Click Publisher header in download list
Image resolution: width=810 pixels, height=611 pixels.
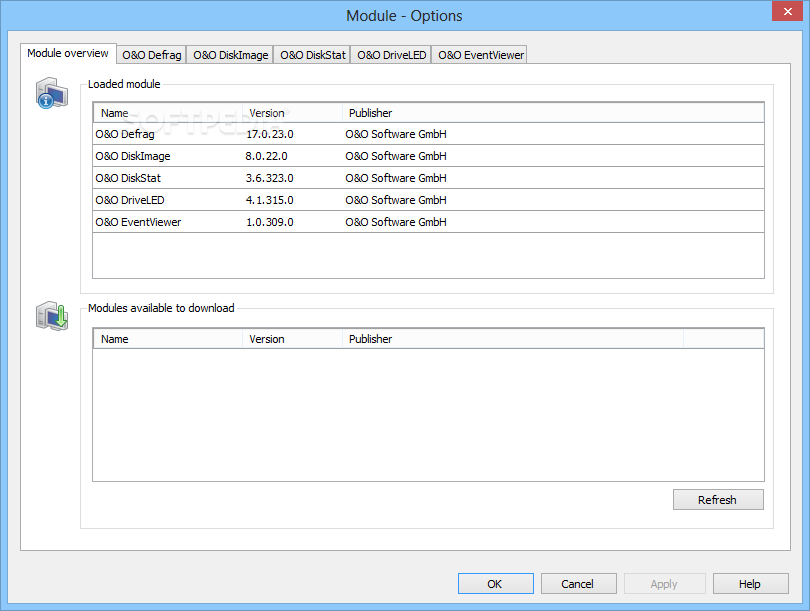[x=512, y=339]
